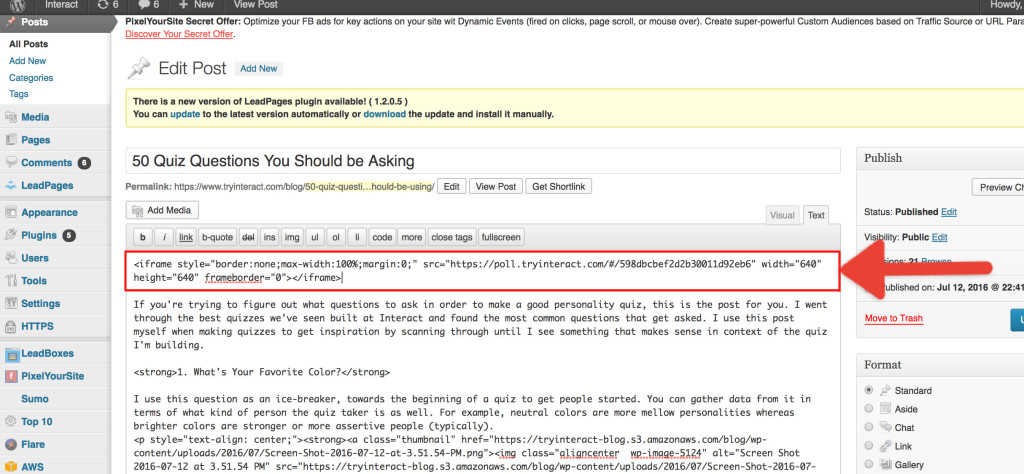This screenshot has width=1024, height=474.
Task: Click the HTTPS lock icon in sidebar
Action: 11,326
